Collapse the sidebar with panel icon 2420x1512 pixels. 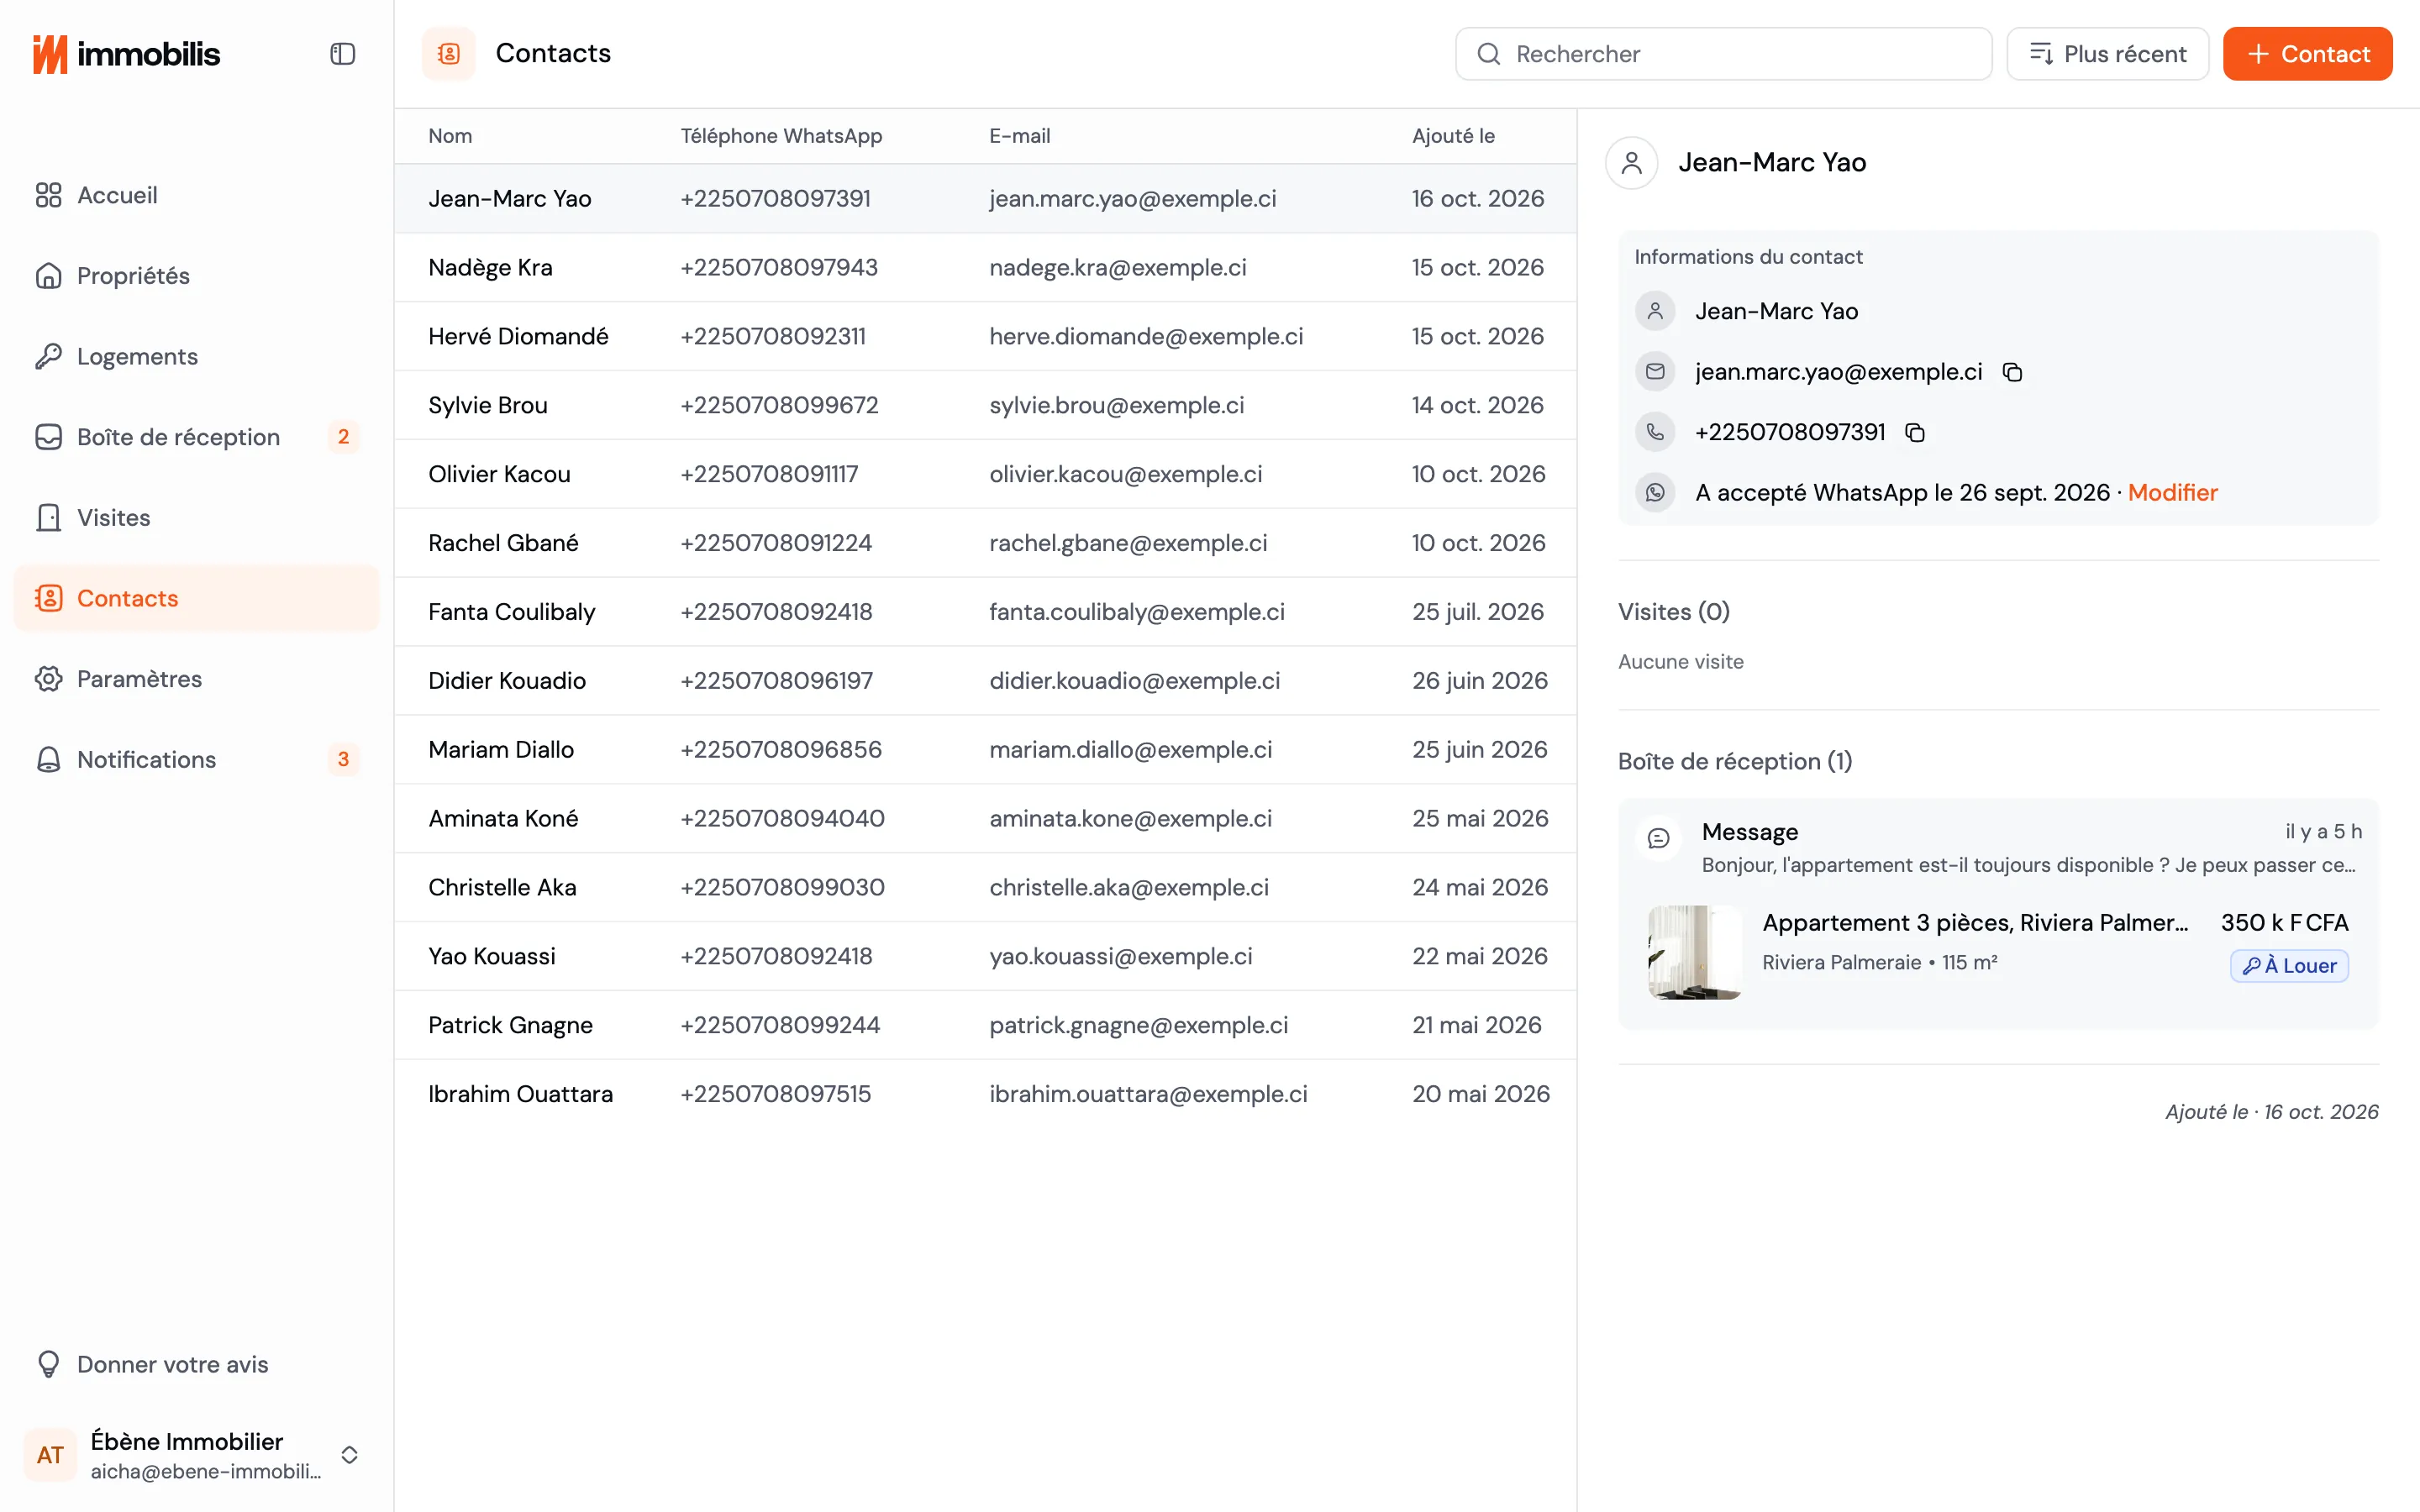pos(342,54)
